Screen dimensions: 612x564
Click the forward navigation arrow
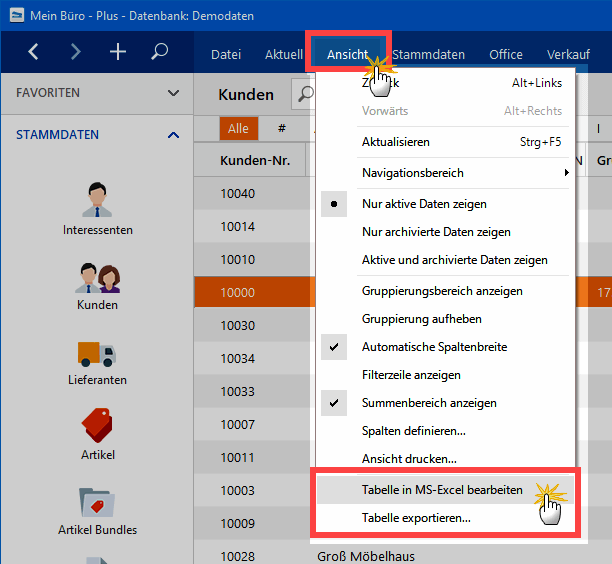76,52
